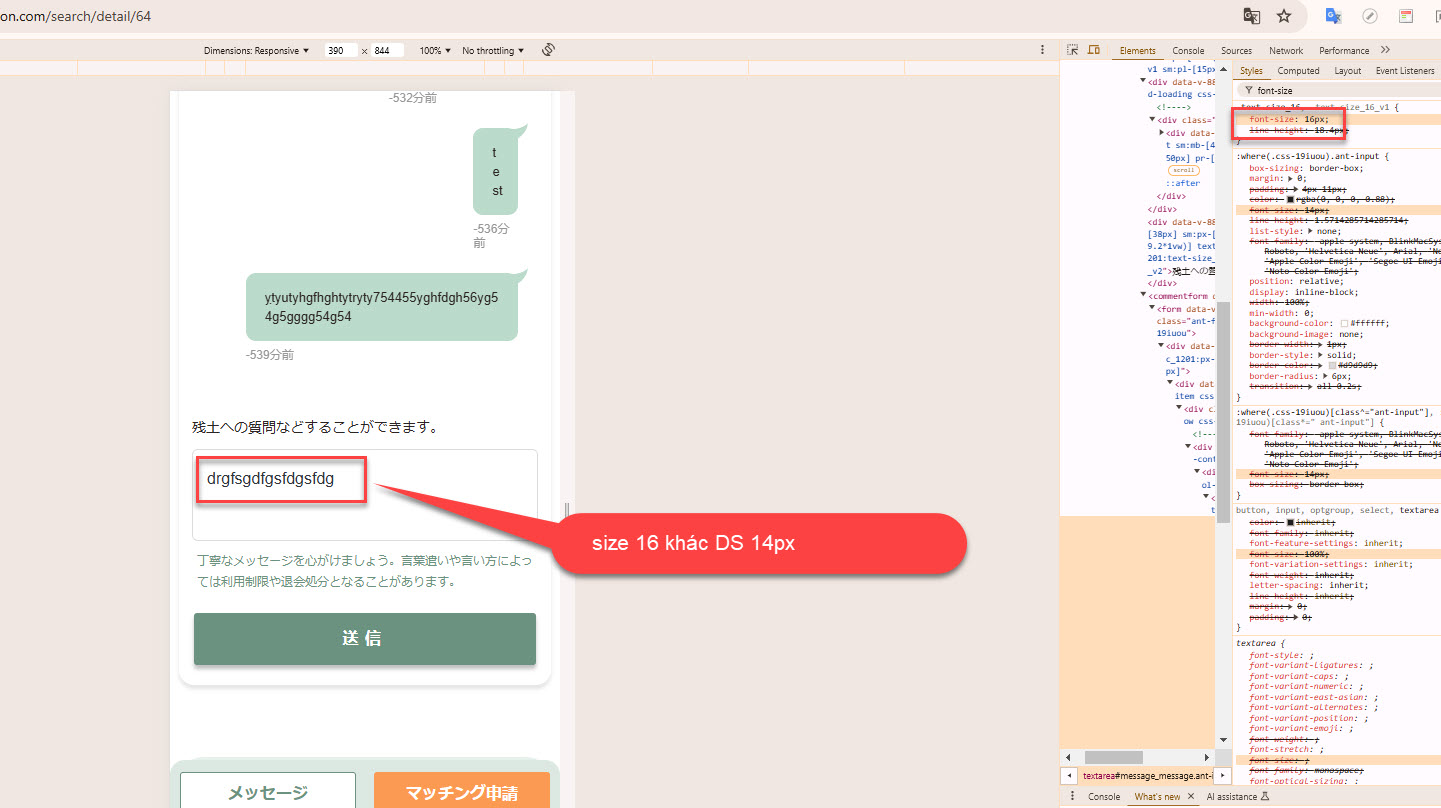Toggle the device toolbar icon
Viewport: 1441px width, 808px height.
1094,50
